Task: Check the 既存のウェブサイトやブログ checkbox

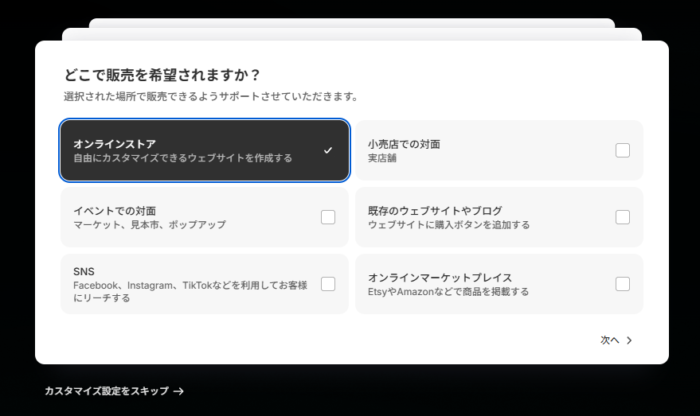Action: 622,217
